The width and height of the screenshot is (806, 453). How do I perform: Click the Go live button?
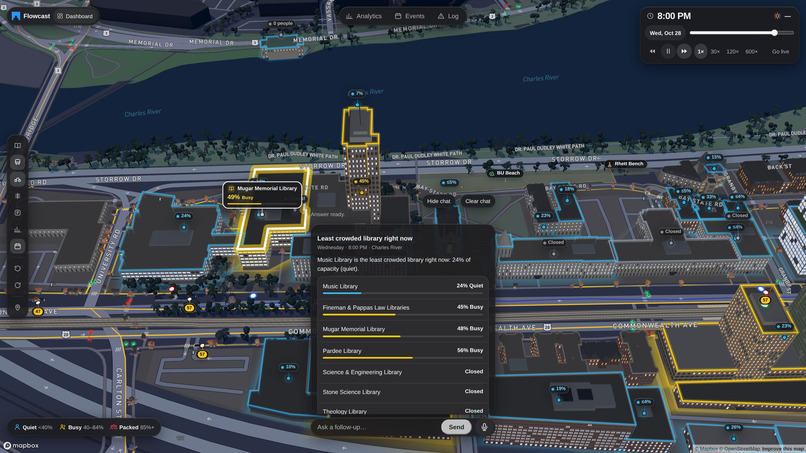coord(780,51)
